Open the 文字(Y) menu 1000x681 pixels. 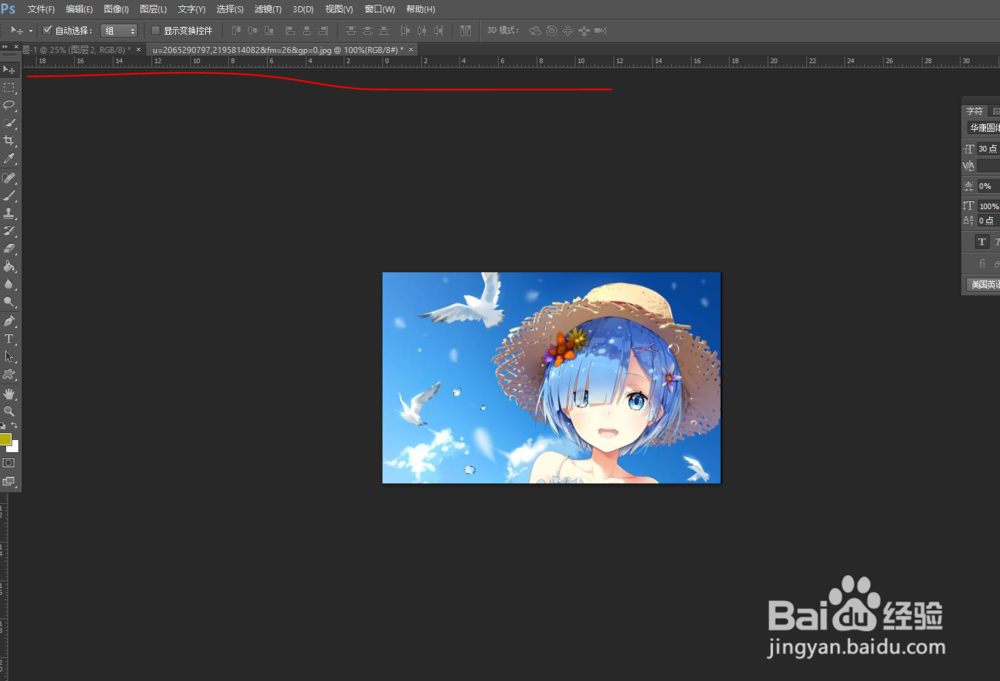click(191, 10)
